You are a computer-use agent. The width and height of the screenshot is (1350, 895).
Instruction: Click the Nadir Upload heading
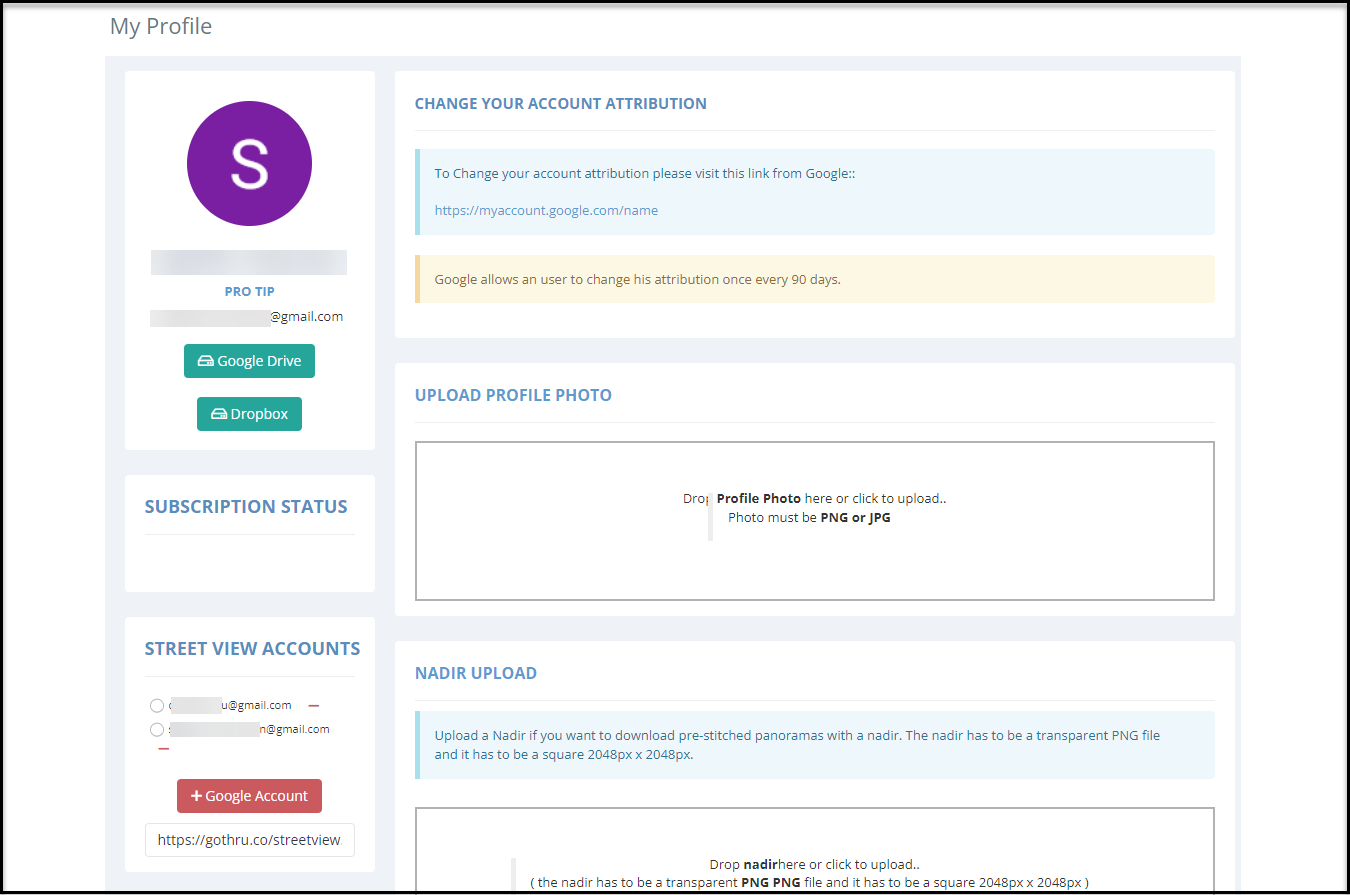476,673
